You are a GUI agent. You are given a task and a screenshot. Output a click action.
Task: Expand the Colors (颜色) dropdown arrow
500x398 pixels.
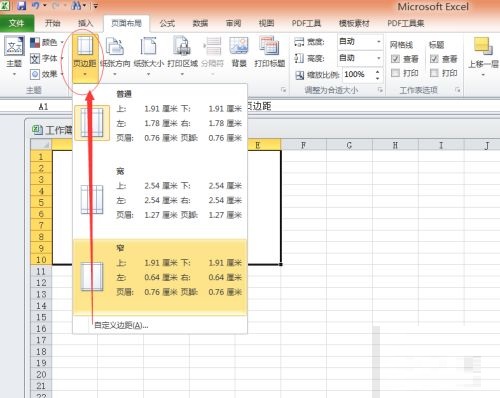tap(62, 42)
